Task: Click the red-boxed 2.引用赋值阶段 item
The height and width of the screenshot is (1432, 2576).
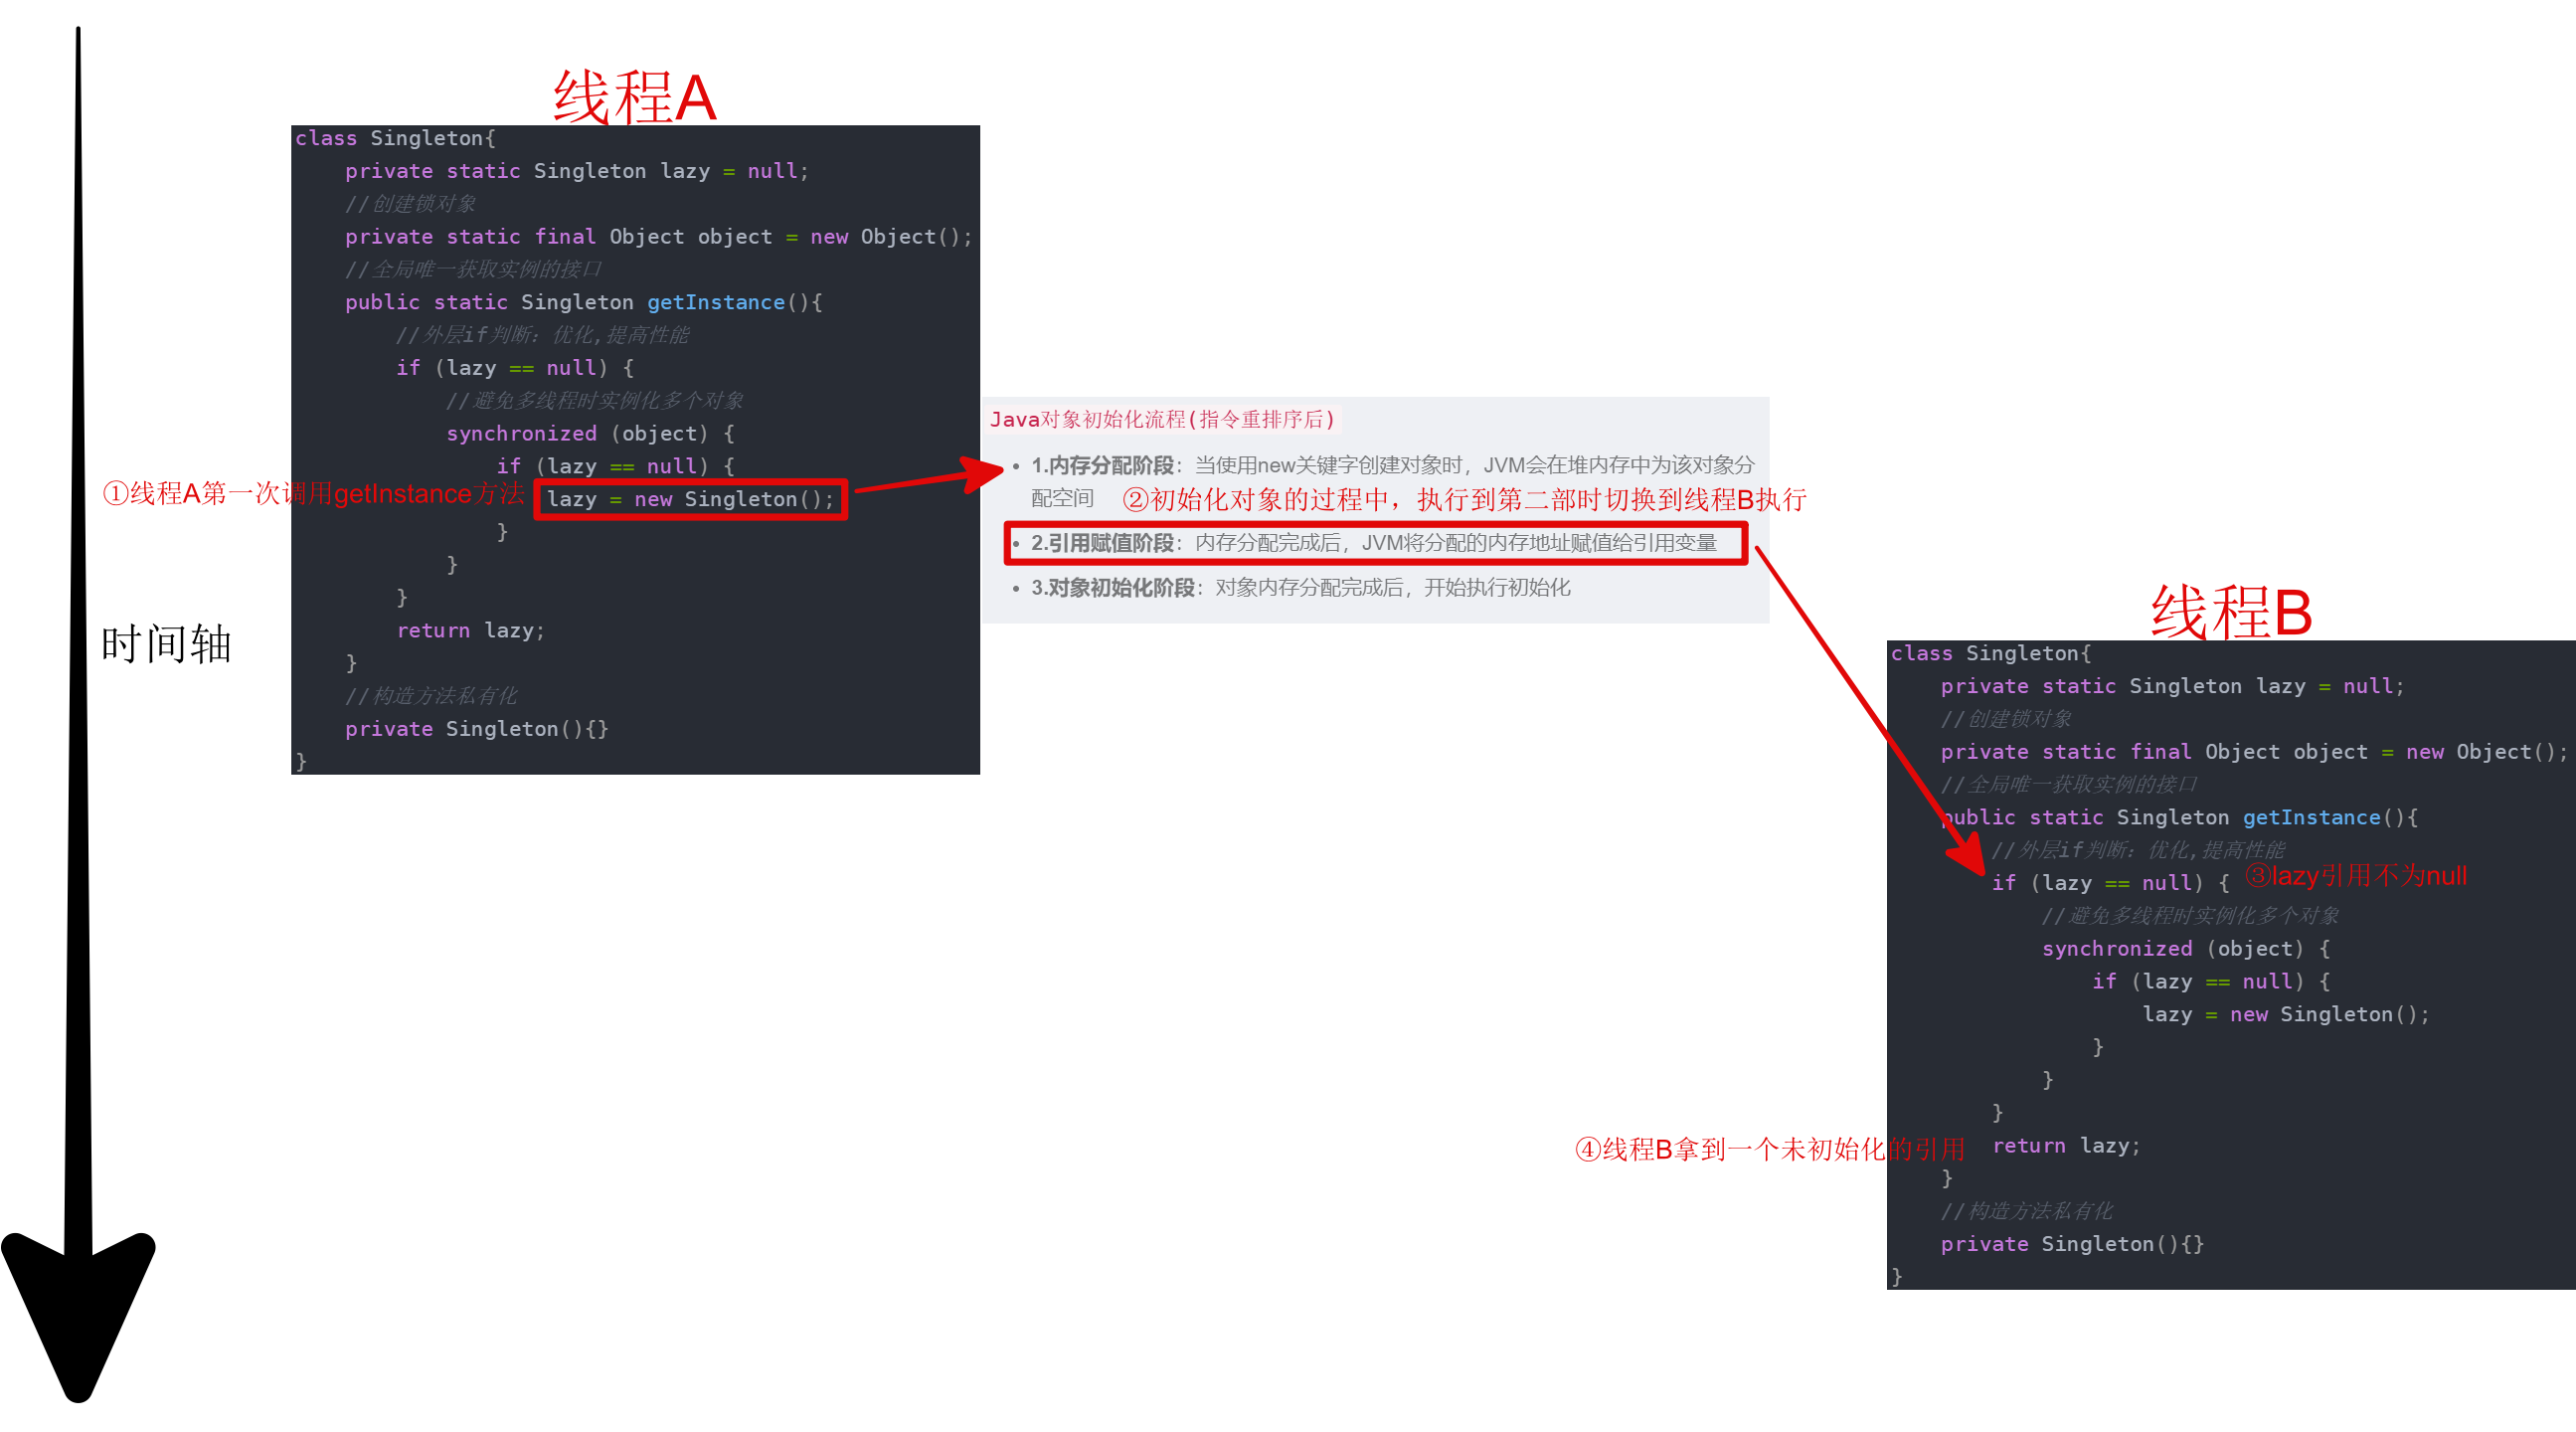Action: pos(1375,543)
